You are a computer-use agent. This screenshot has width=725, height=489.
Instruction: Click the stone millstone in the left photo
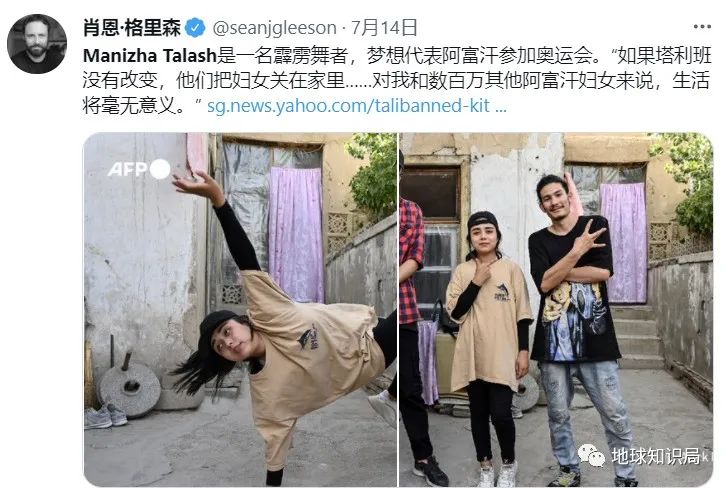[129, 388]
